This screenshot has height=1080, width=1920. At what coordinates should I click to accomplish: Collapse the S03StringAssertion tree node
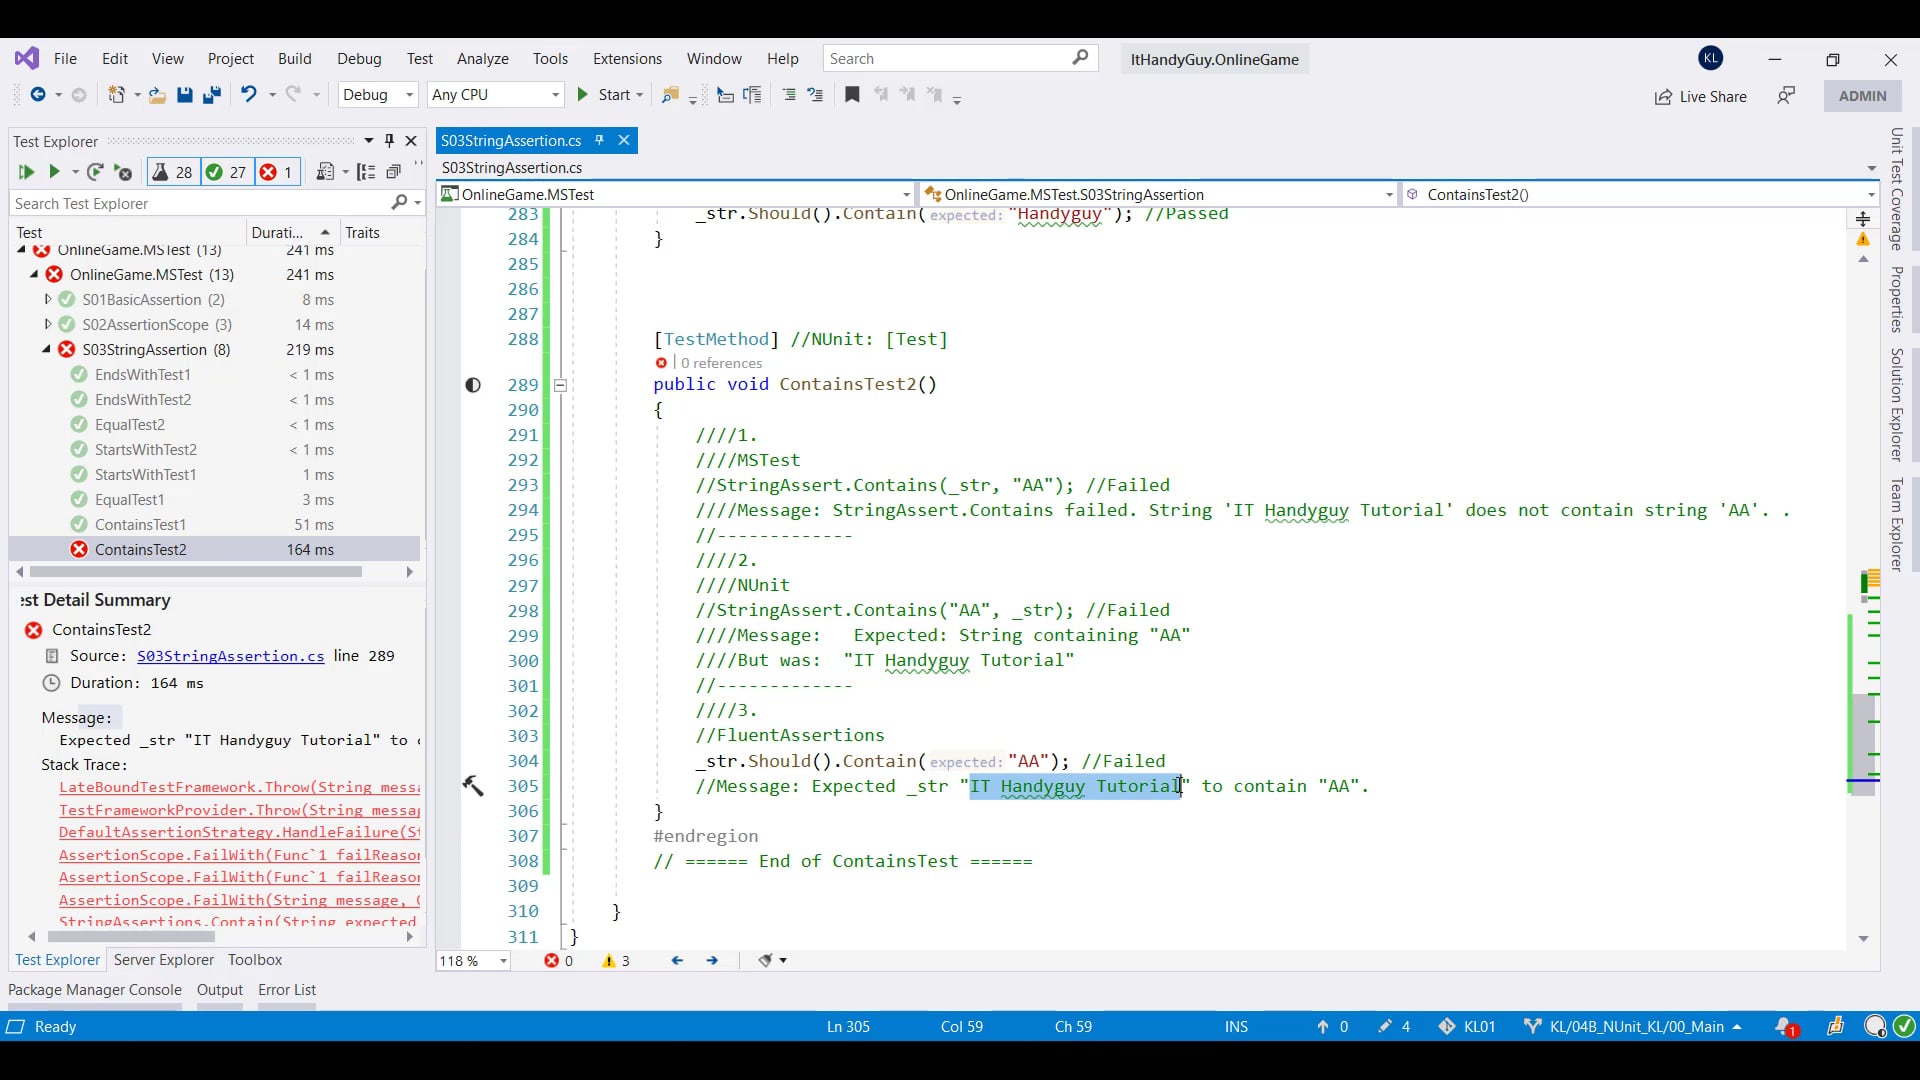[46, 350]
